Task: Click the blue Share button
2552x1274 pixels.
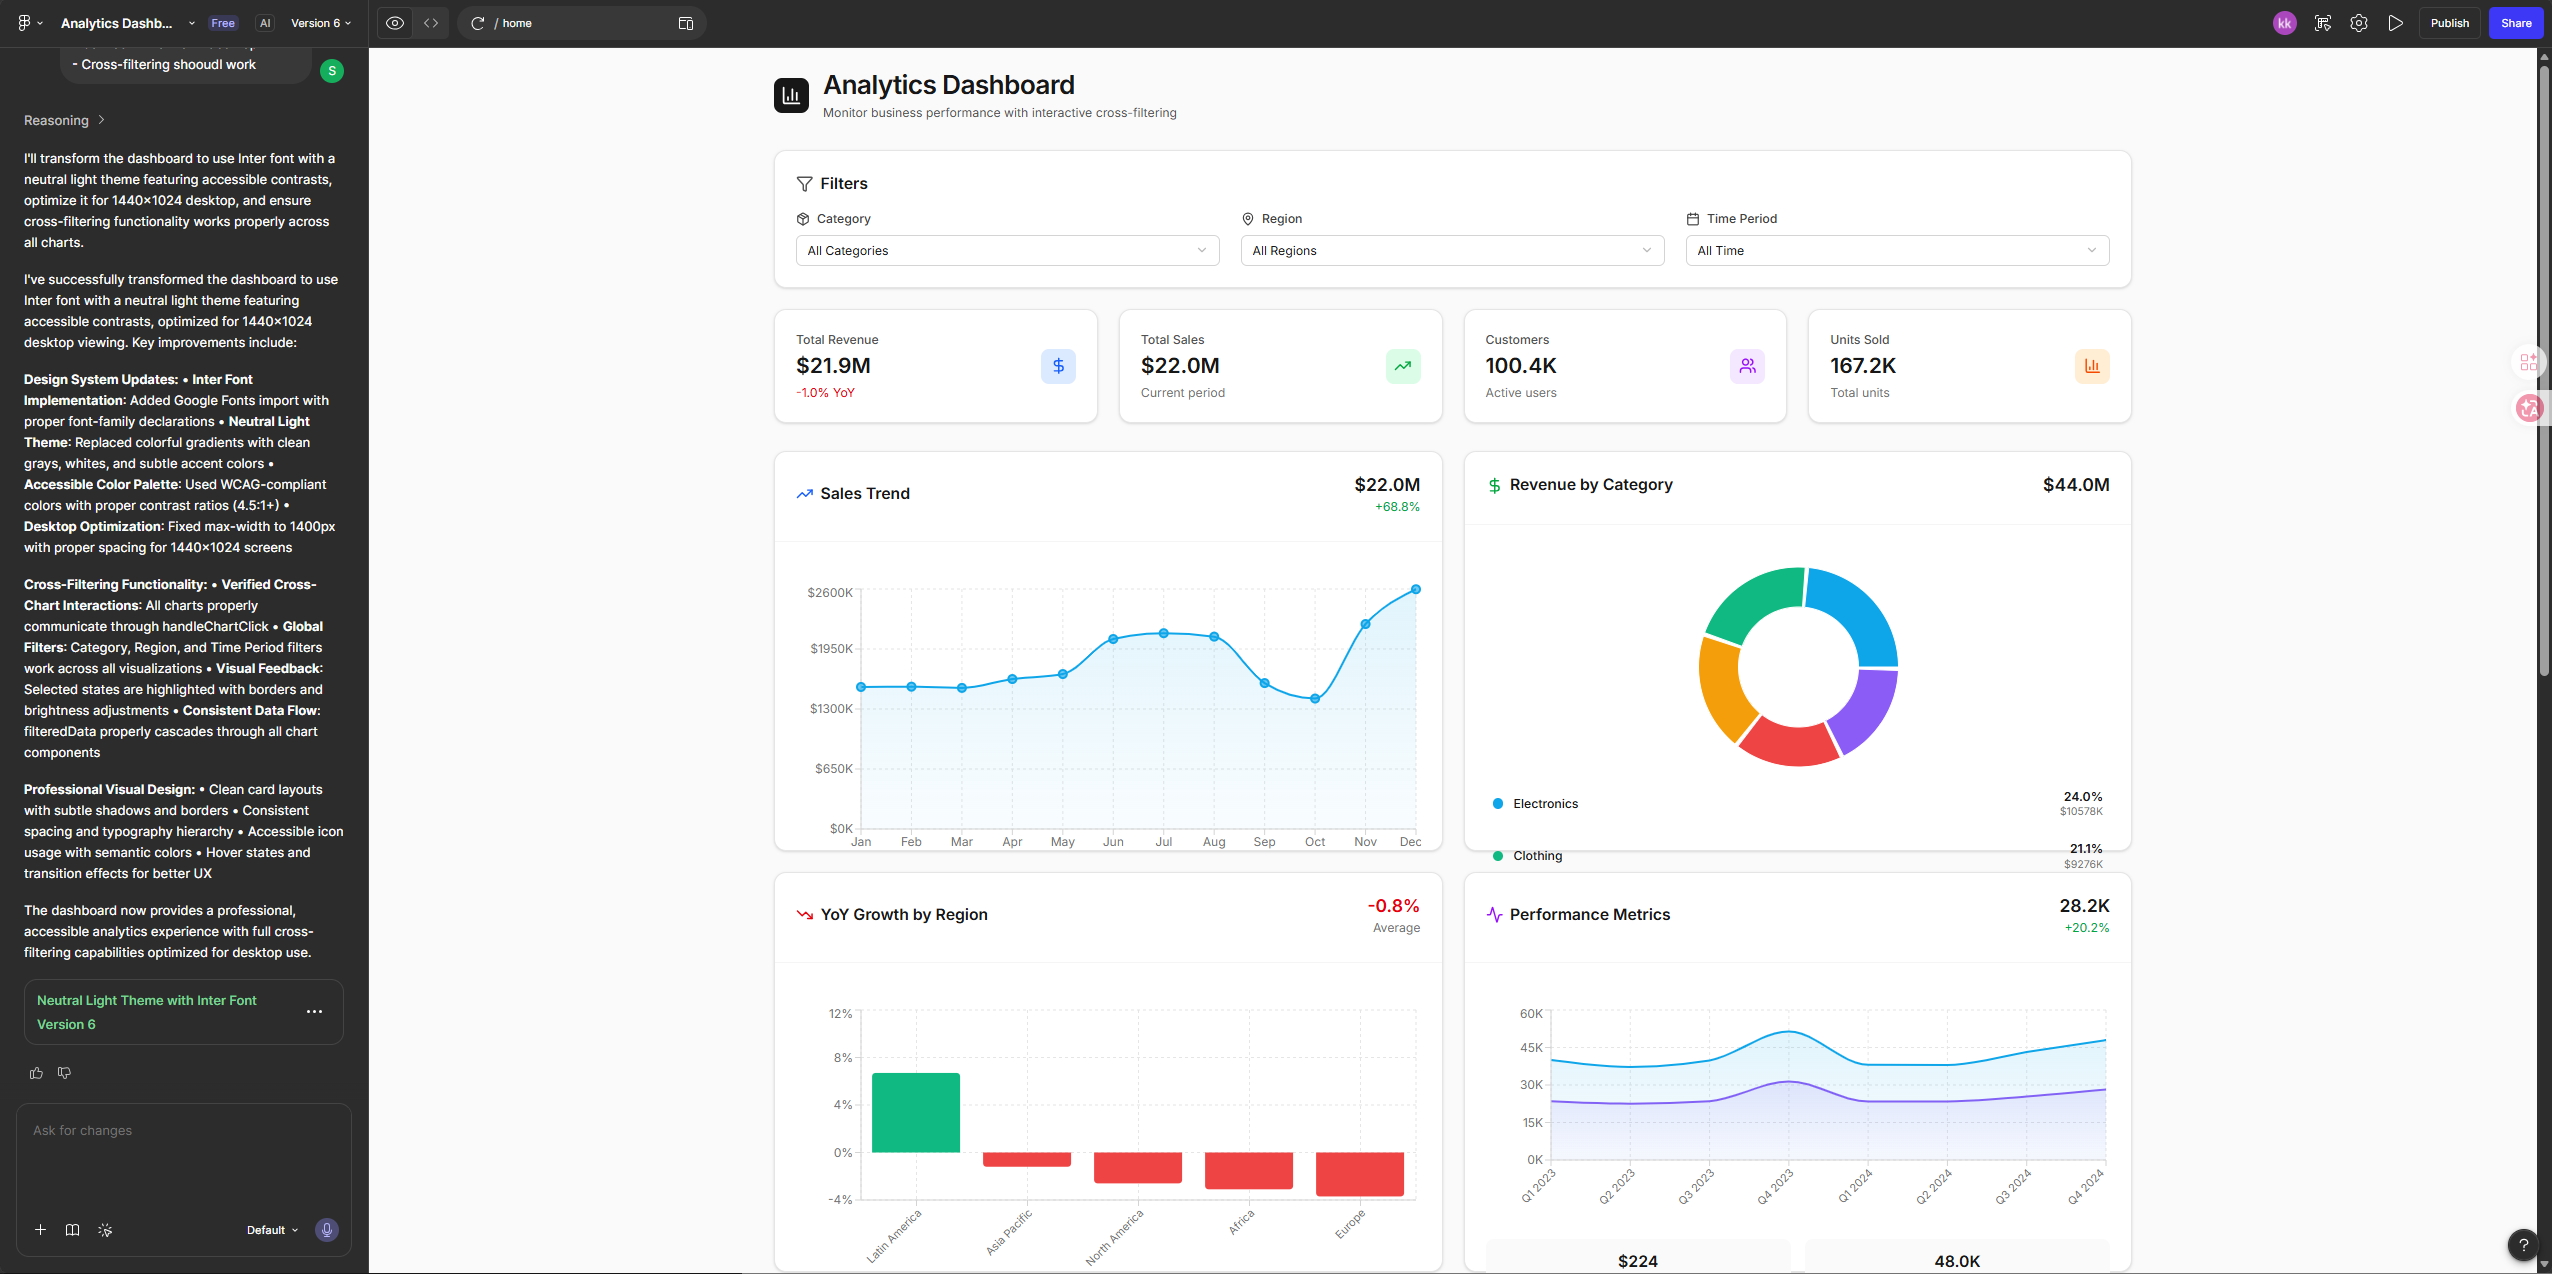Action: 2515,23
